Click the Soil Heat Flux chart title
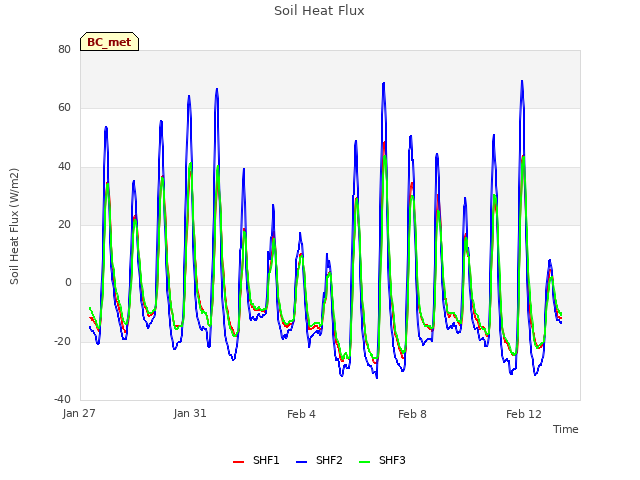The width and height of the screenshot is (640, 480). 319,11
